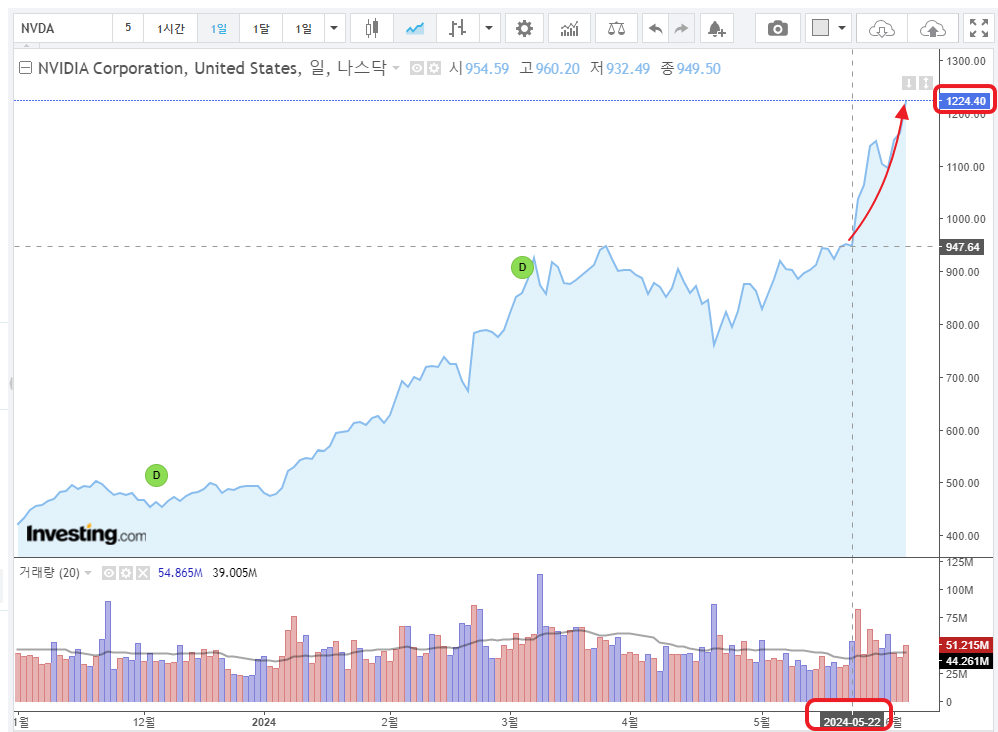The width and height of the screenshot is (998, 732).
Task: Click the volume average value 39.005M
Action: click(x=235, y=573)
